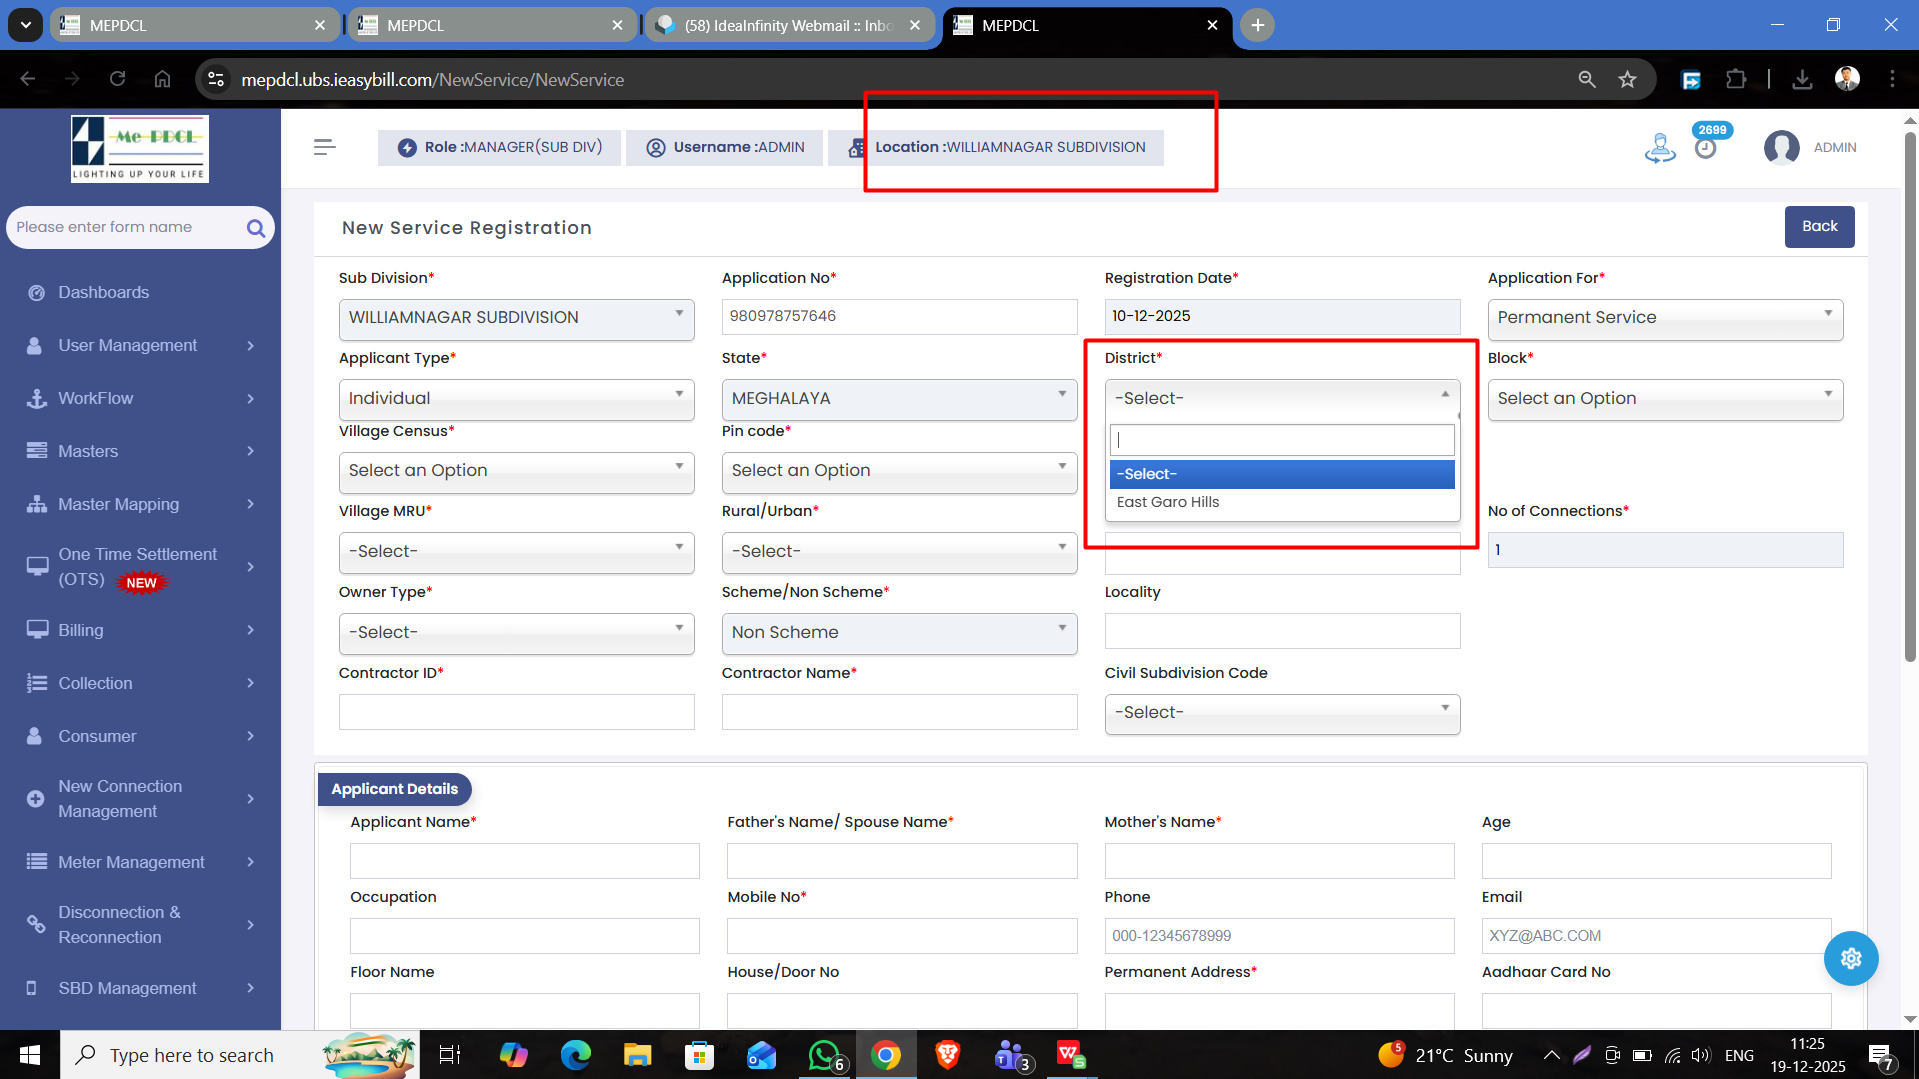The width and height of the screenshot is (1919, 1079).
Task: Select East Garo Hills district option
Action: coord(1168,502)
